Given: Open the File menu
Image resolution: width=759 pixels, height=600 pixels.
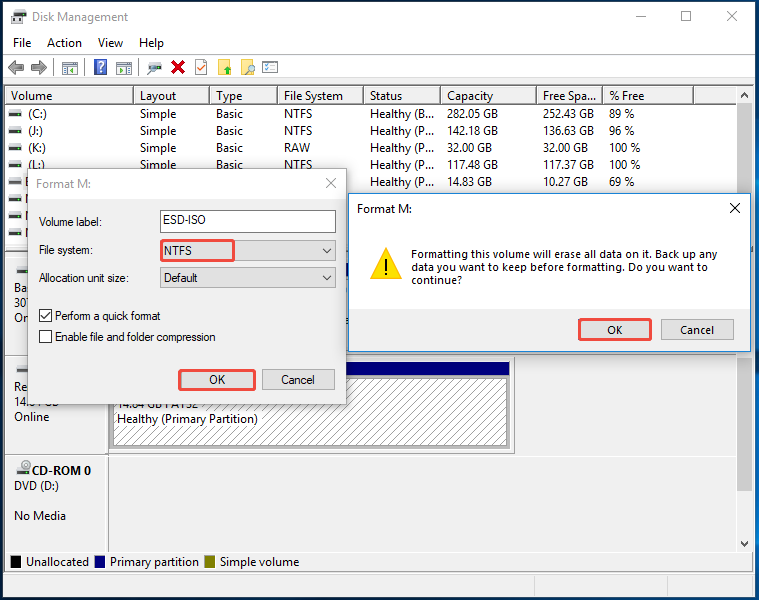Looking at the screenshot, I should (22, 43).
